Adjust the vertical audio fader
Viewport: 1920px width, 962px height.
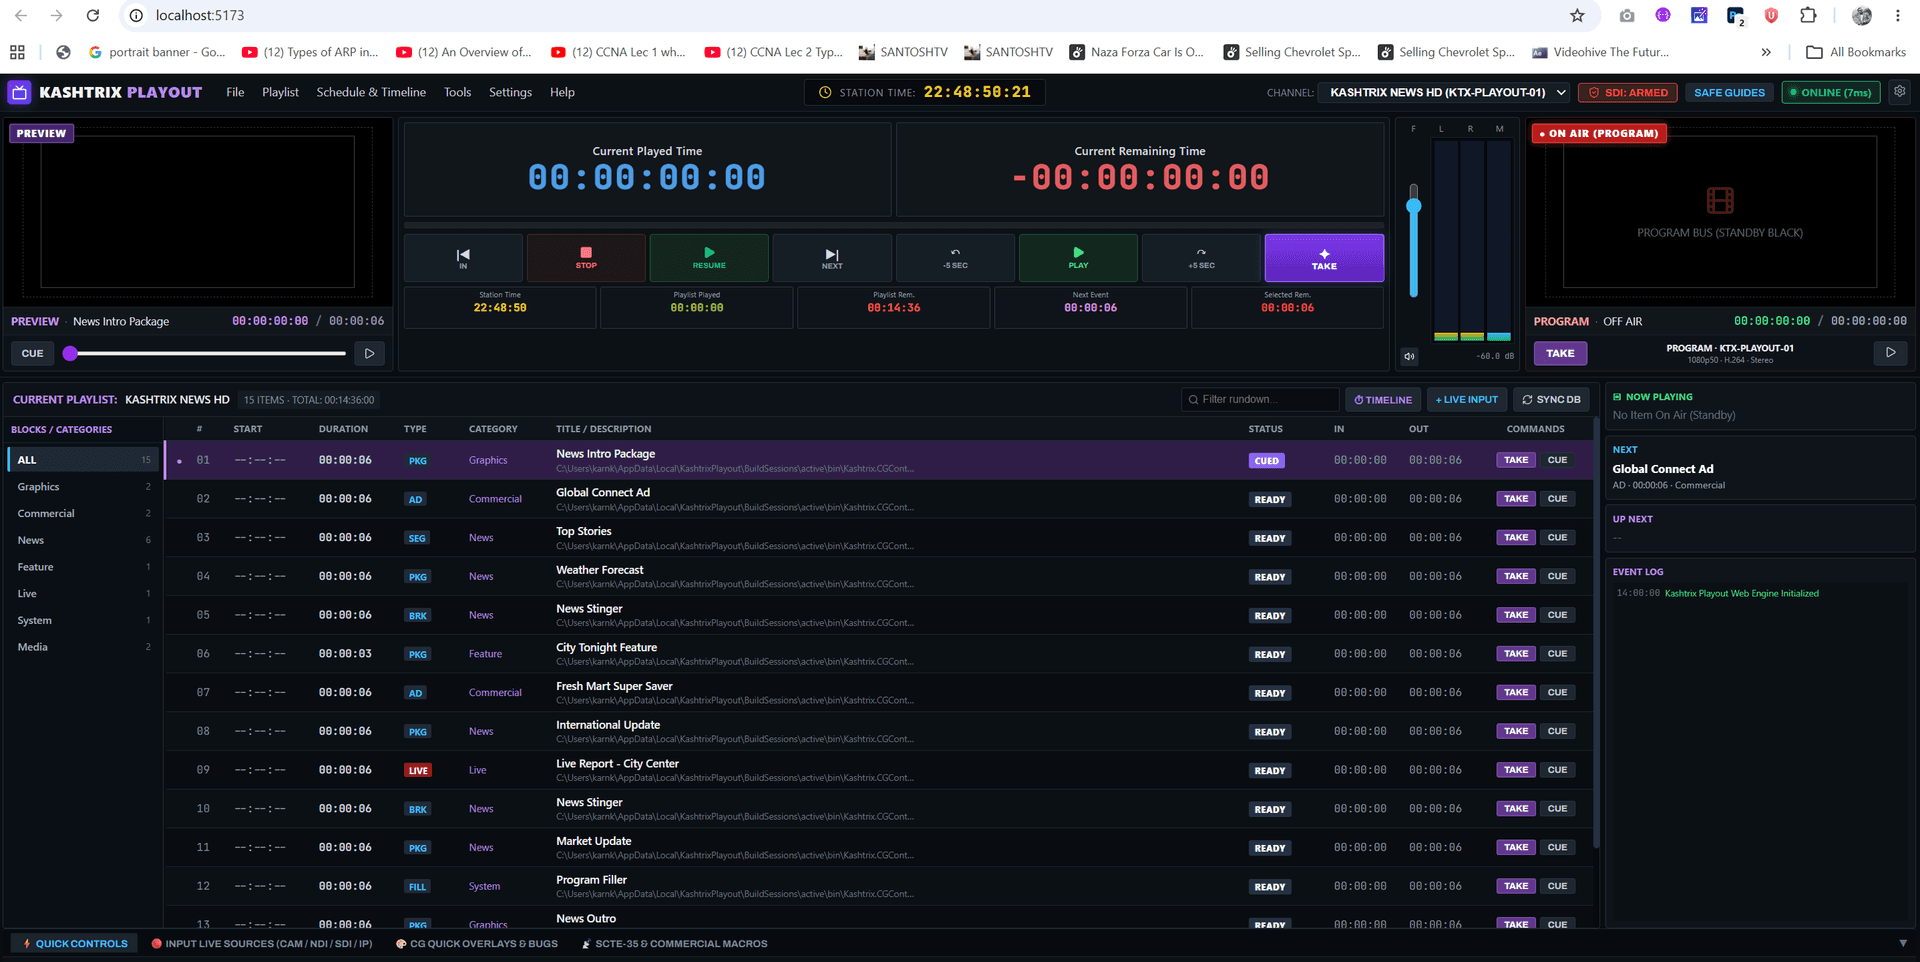pos(1413,240)
